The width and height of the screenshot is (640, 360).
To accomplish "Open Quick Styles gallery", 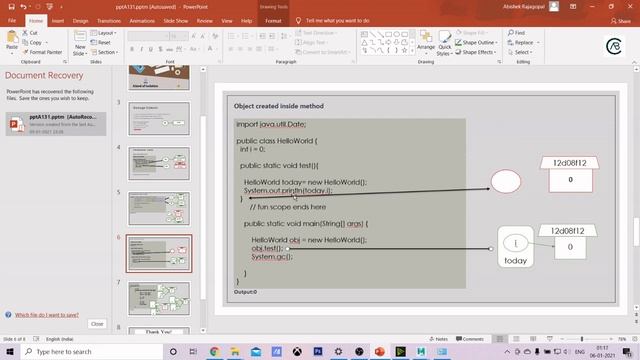I will coord(444,44).
